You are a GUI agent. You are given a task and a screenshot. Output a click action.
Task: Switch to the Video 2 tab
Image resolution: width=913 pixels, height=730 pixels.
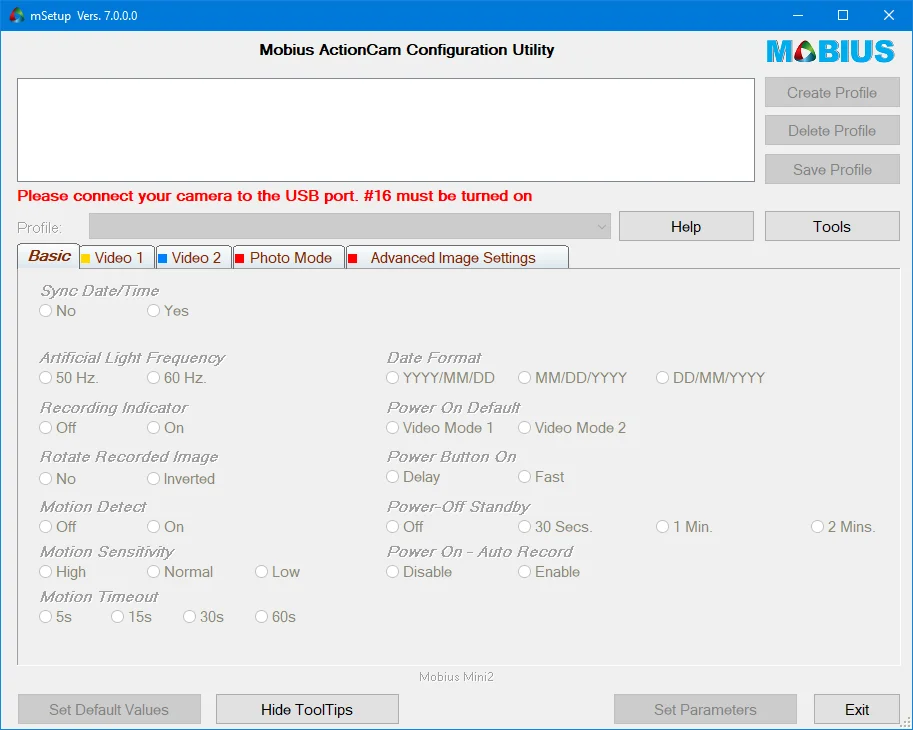click(x=194, y=258)
